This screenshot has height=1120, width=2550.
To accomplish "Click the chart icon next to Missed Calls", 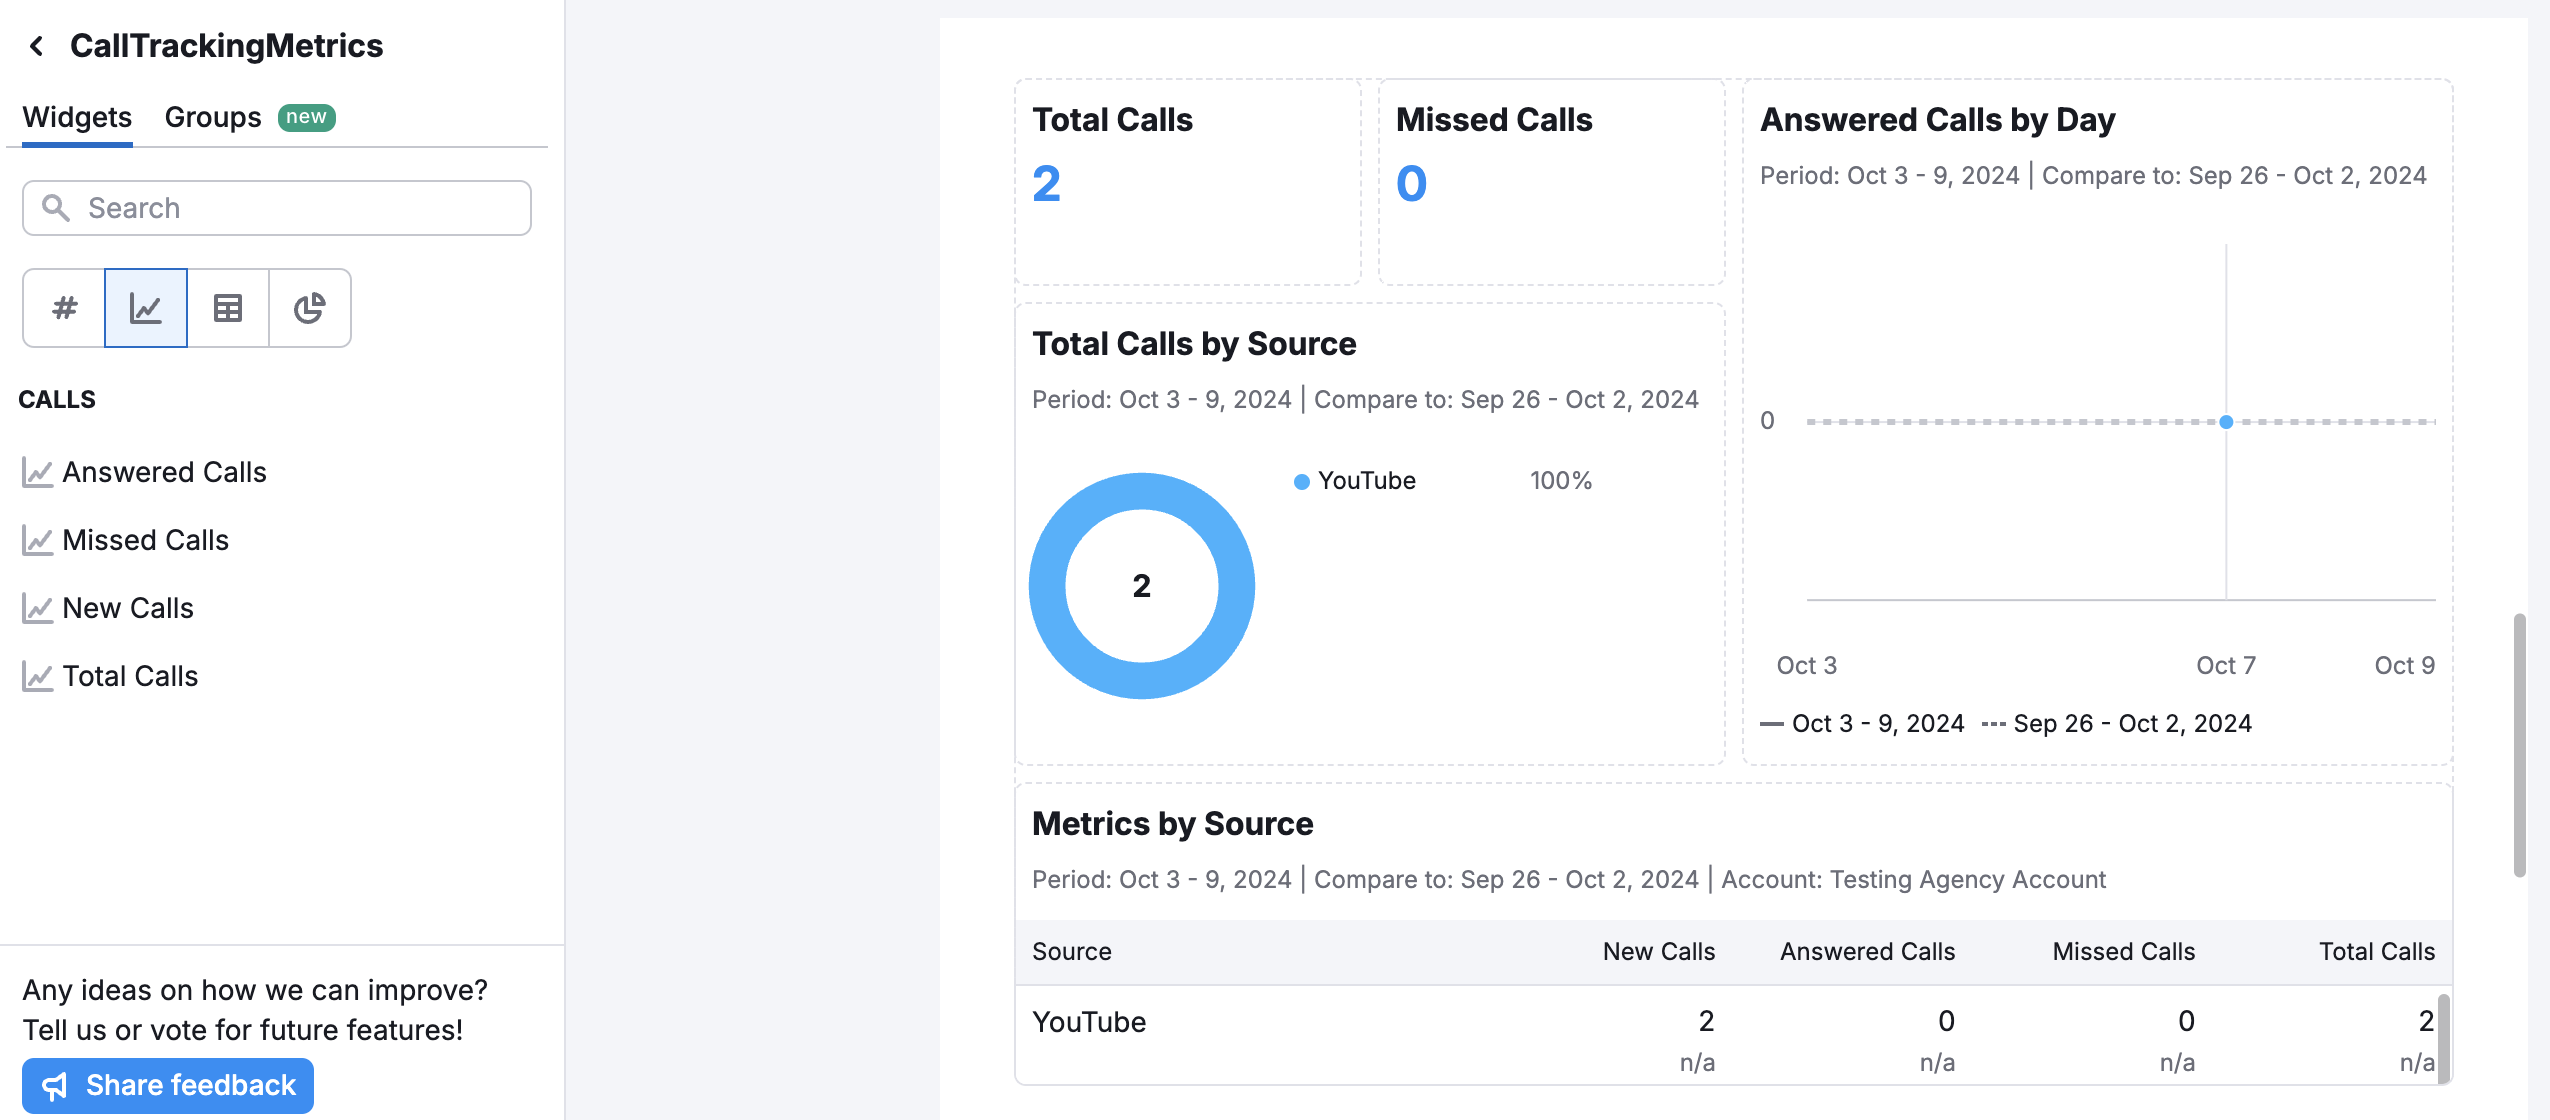I will coord(37,540).
